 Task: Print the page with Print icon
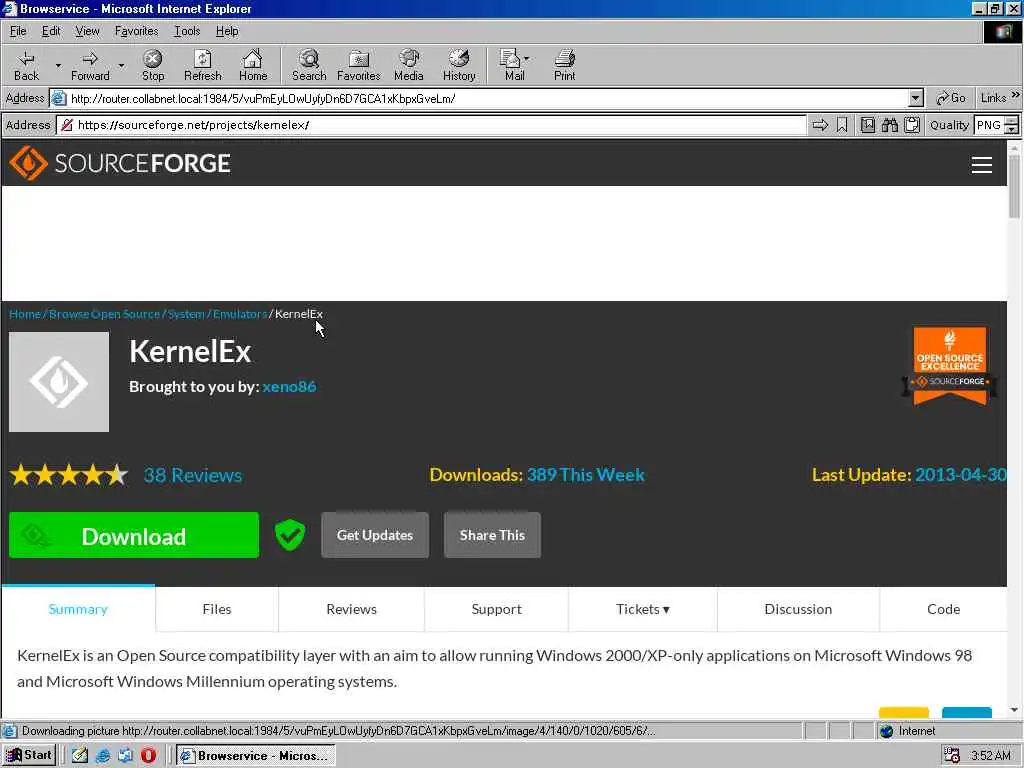tap(565, 66)
